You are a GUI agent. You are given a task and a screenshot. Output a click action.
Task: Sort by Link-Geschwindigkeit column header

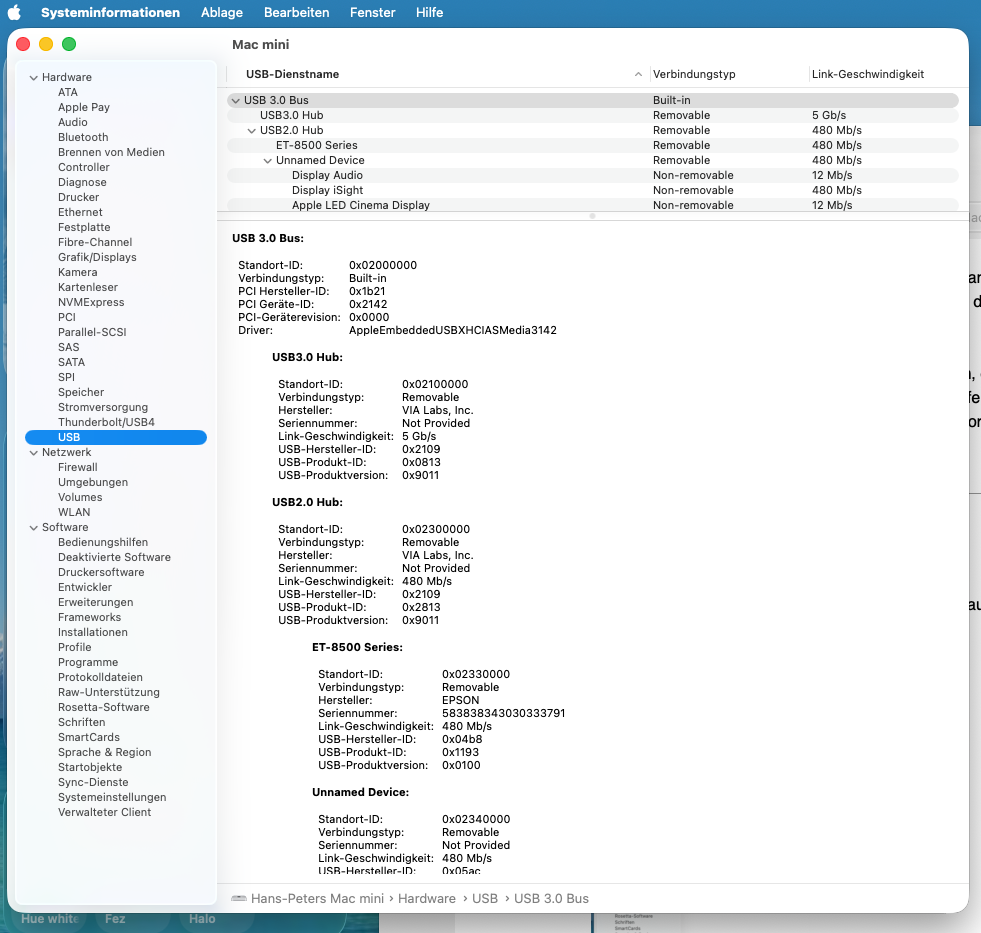(867, 74)
